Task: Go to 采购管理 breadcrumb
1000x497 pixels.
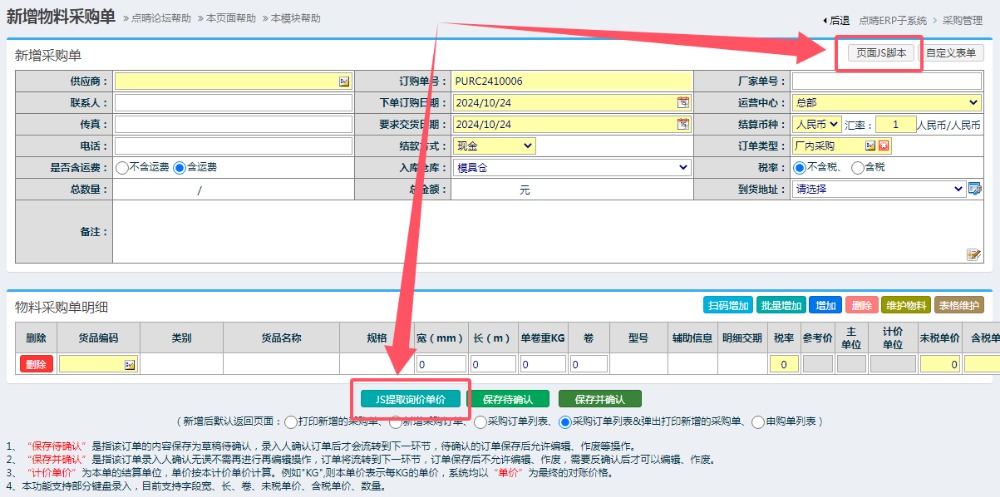Action: pyautogui.click(x=964, y=20)
